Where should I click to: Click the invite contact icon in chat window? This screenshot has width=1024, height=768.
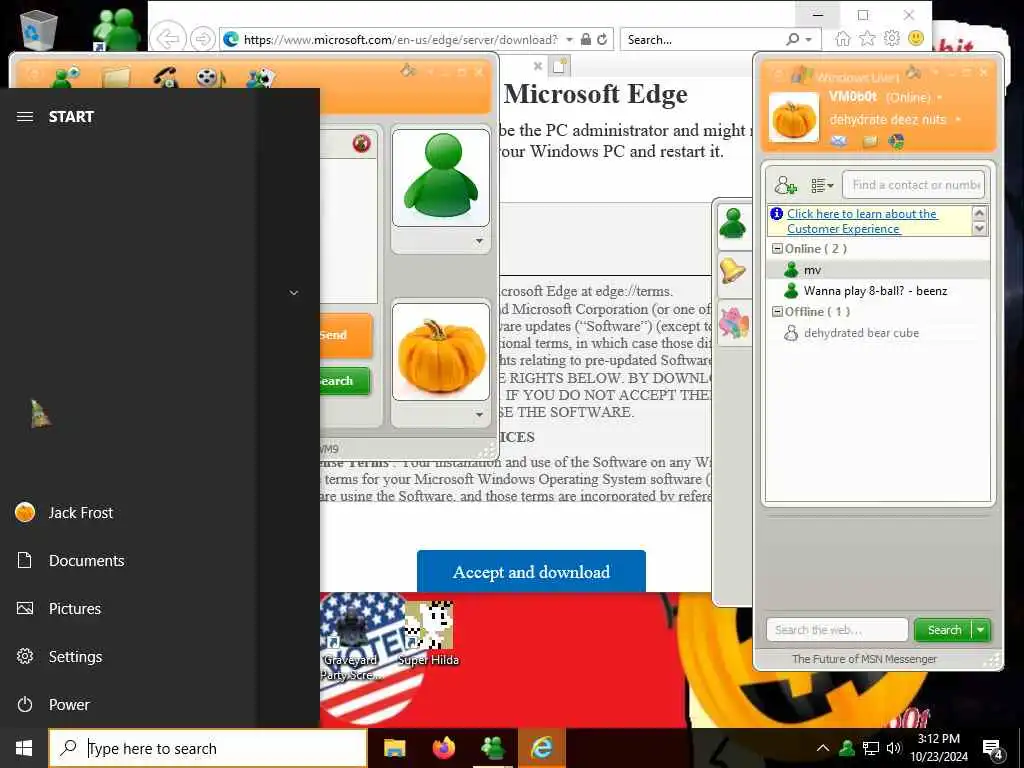pos(65,76)
